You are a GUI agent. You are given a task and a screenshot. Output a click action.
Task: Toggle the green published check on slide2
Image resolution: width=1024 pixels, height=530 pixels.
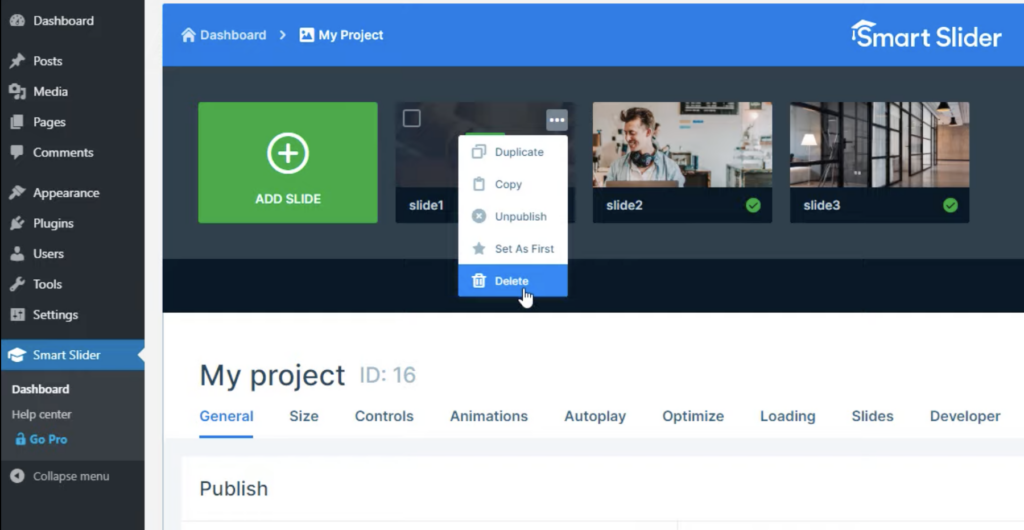pyautogui.click(x=753, y=205)
